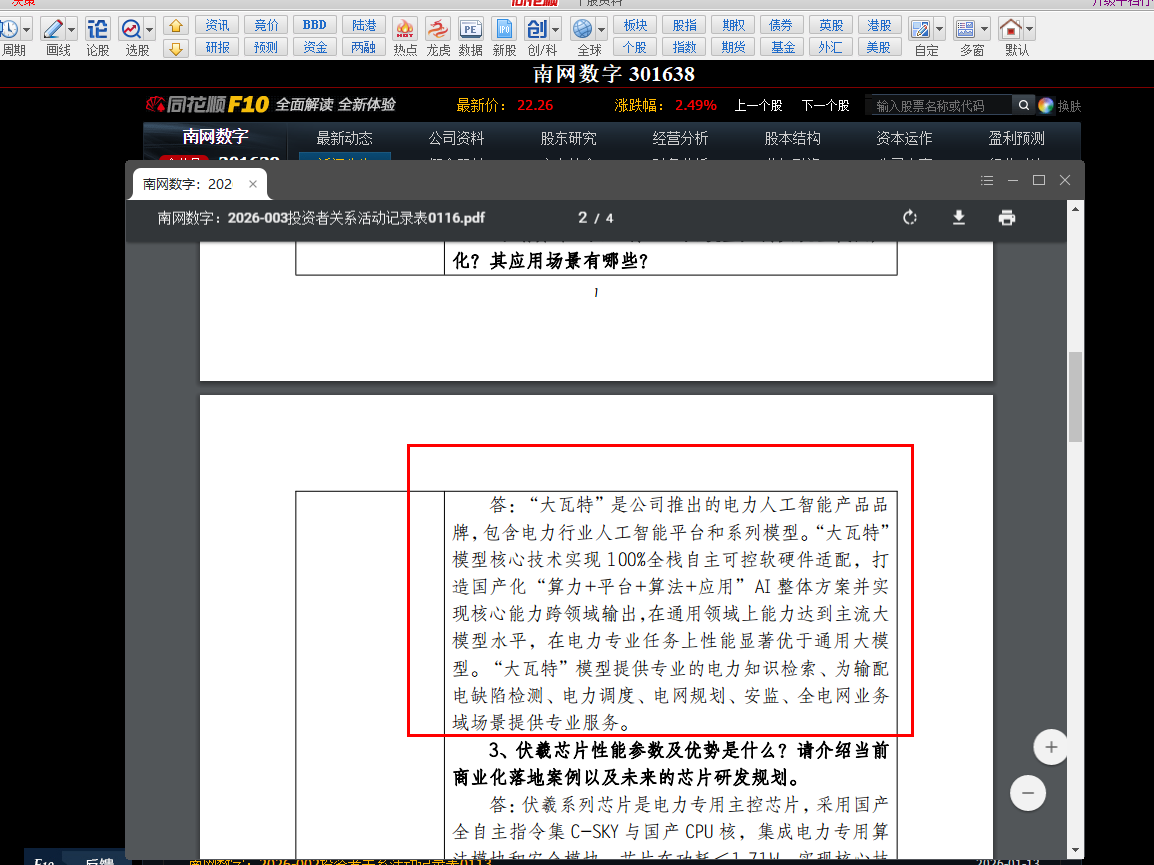The image size is (1154, 865).
Task: Click the 周期 clock icon
Action: click(10, 29)
